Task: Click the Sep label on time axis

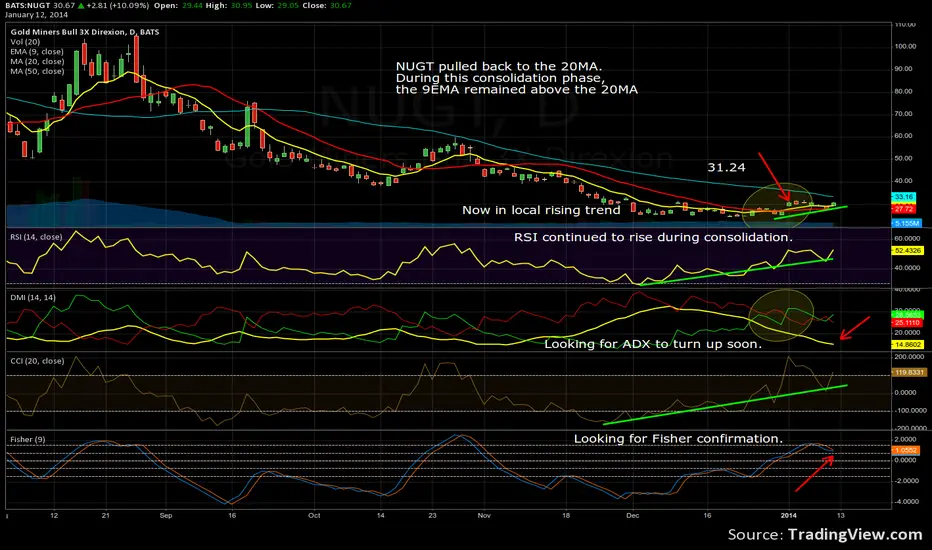Action: [x=166, y=516]
